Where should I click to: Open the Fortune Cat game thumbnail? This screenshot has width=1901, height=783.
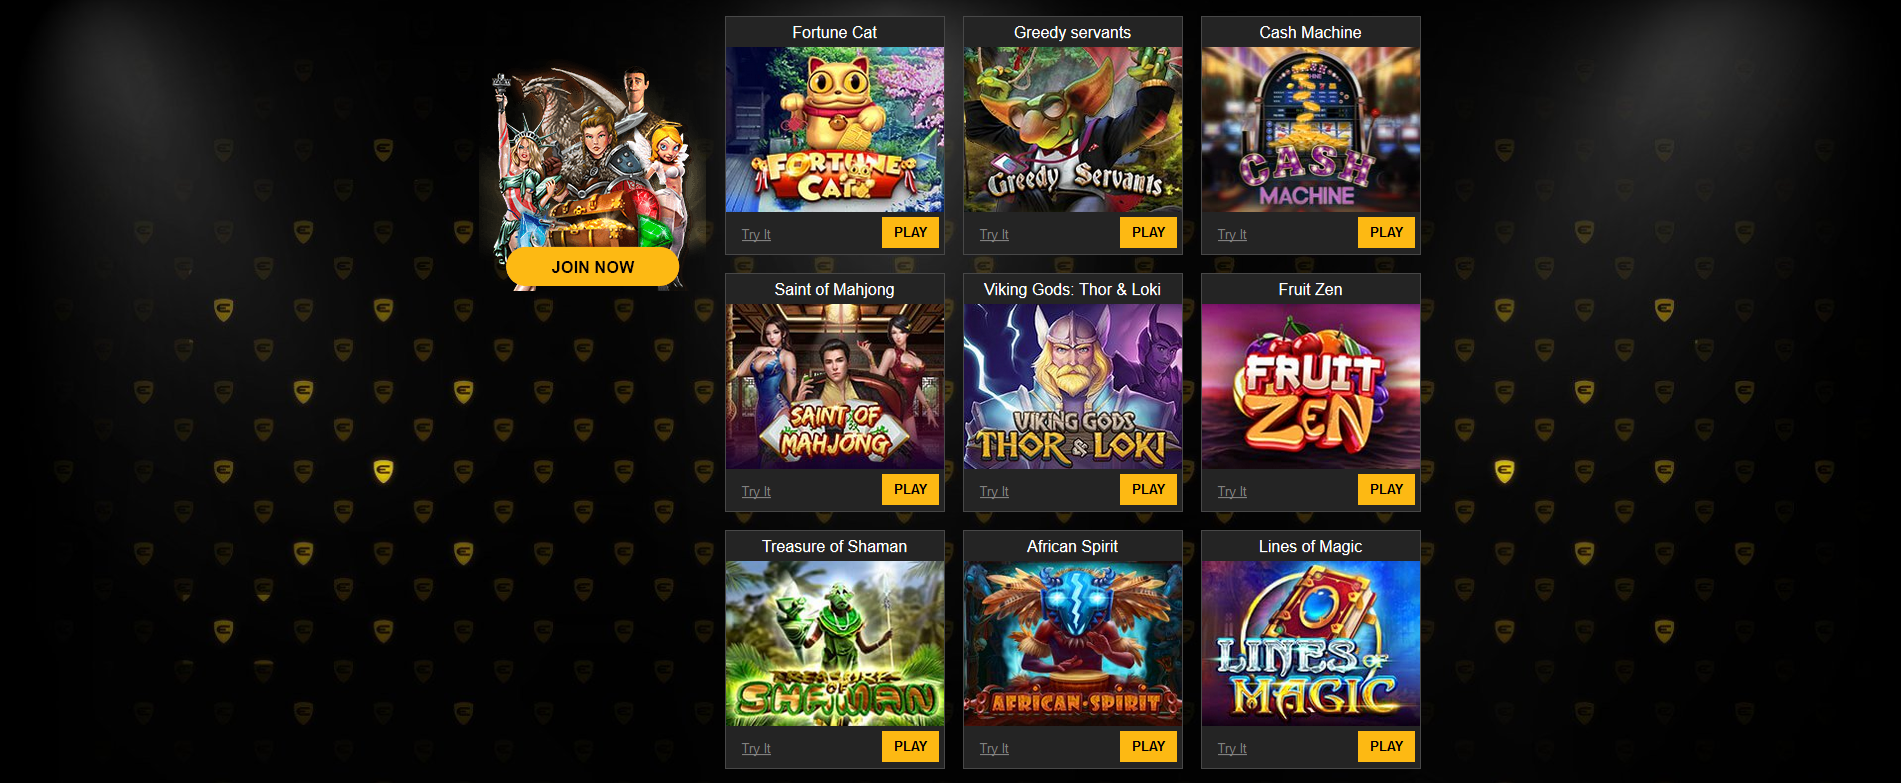click(834, 129)
